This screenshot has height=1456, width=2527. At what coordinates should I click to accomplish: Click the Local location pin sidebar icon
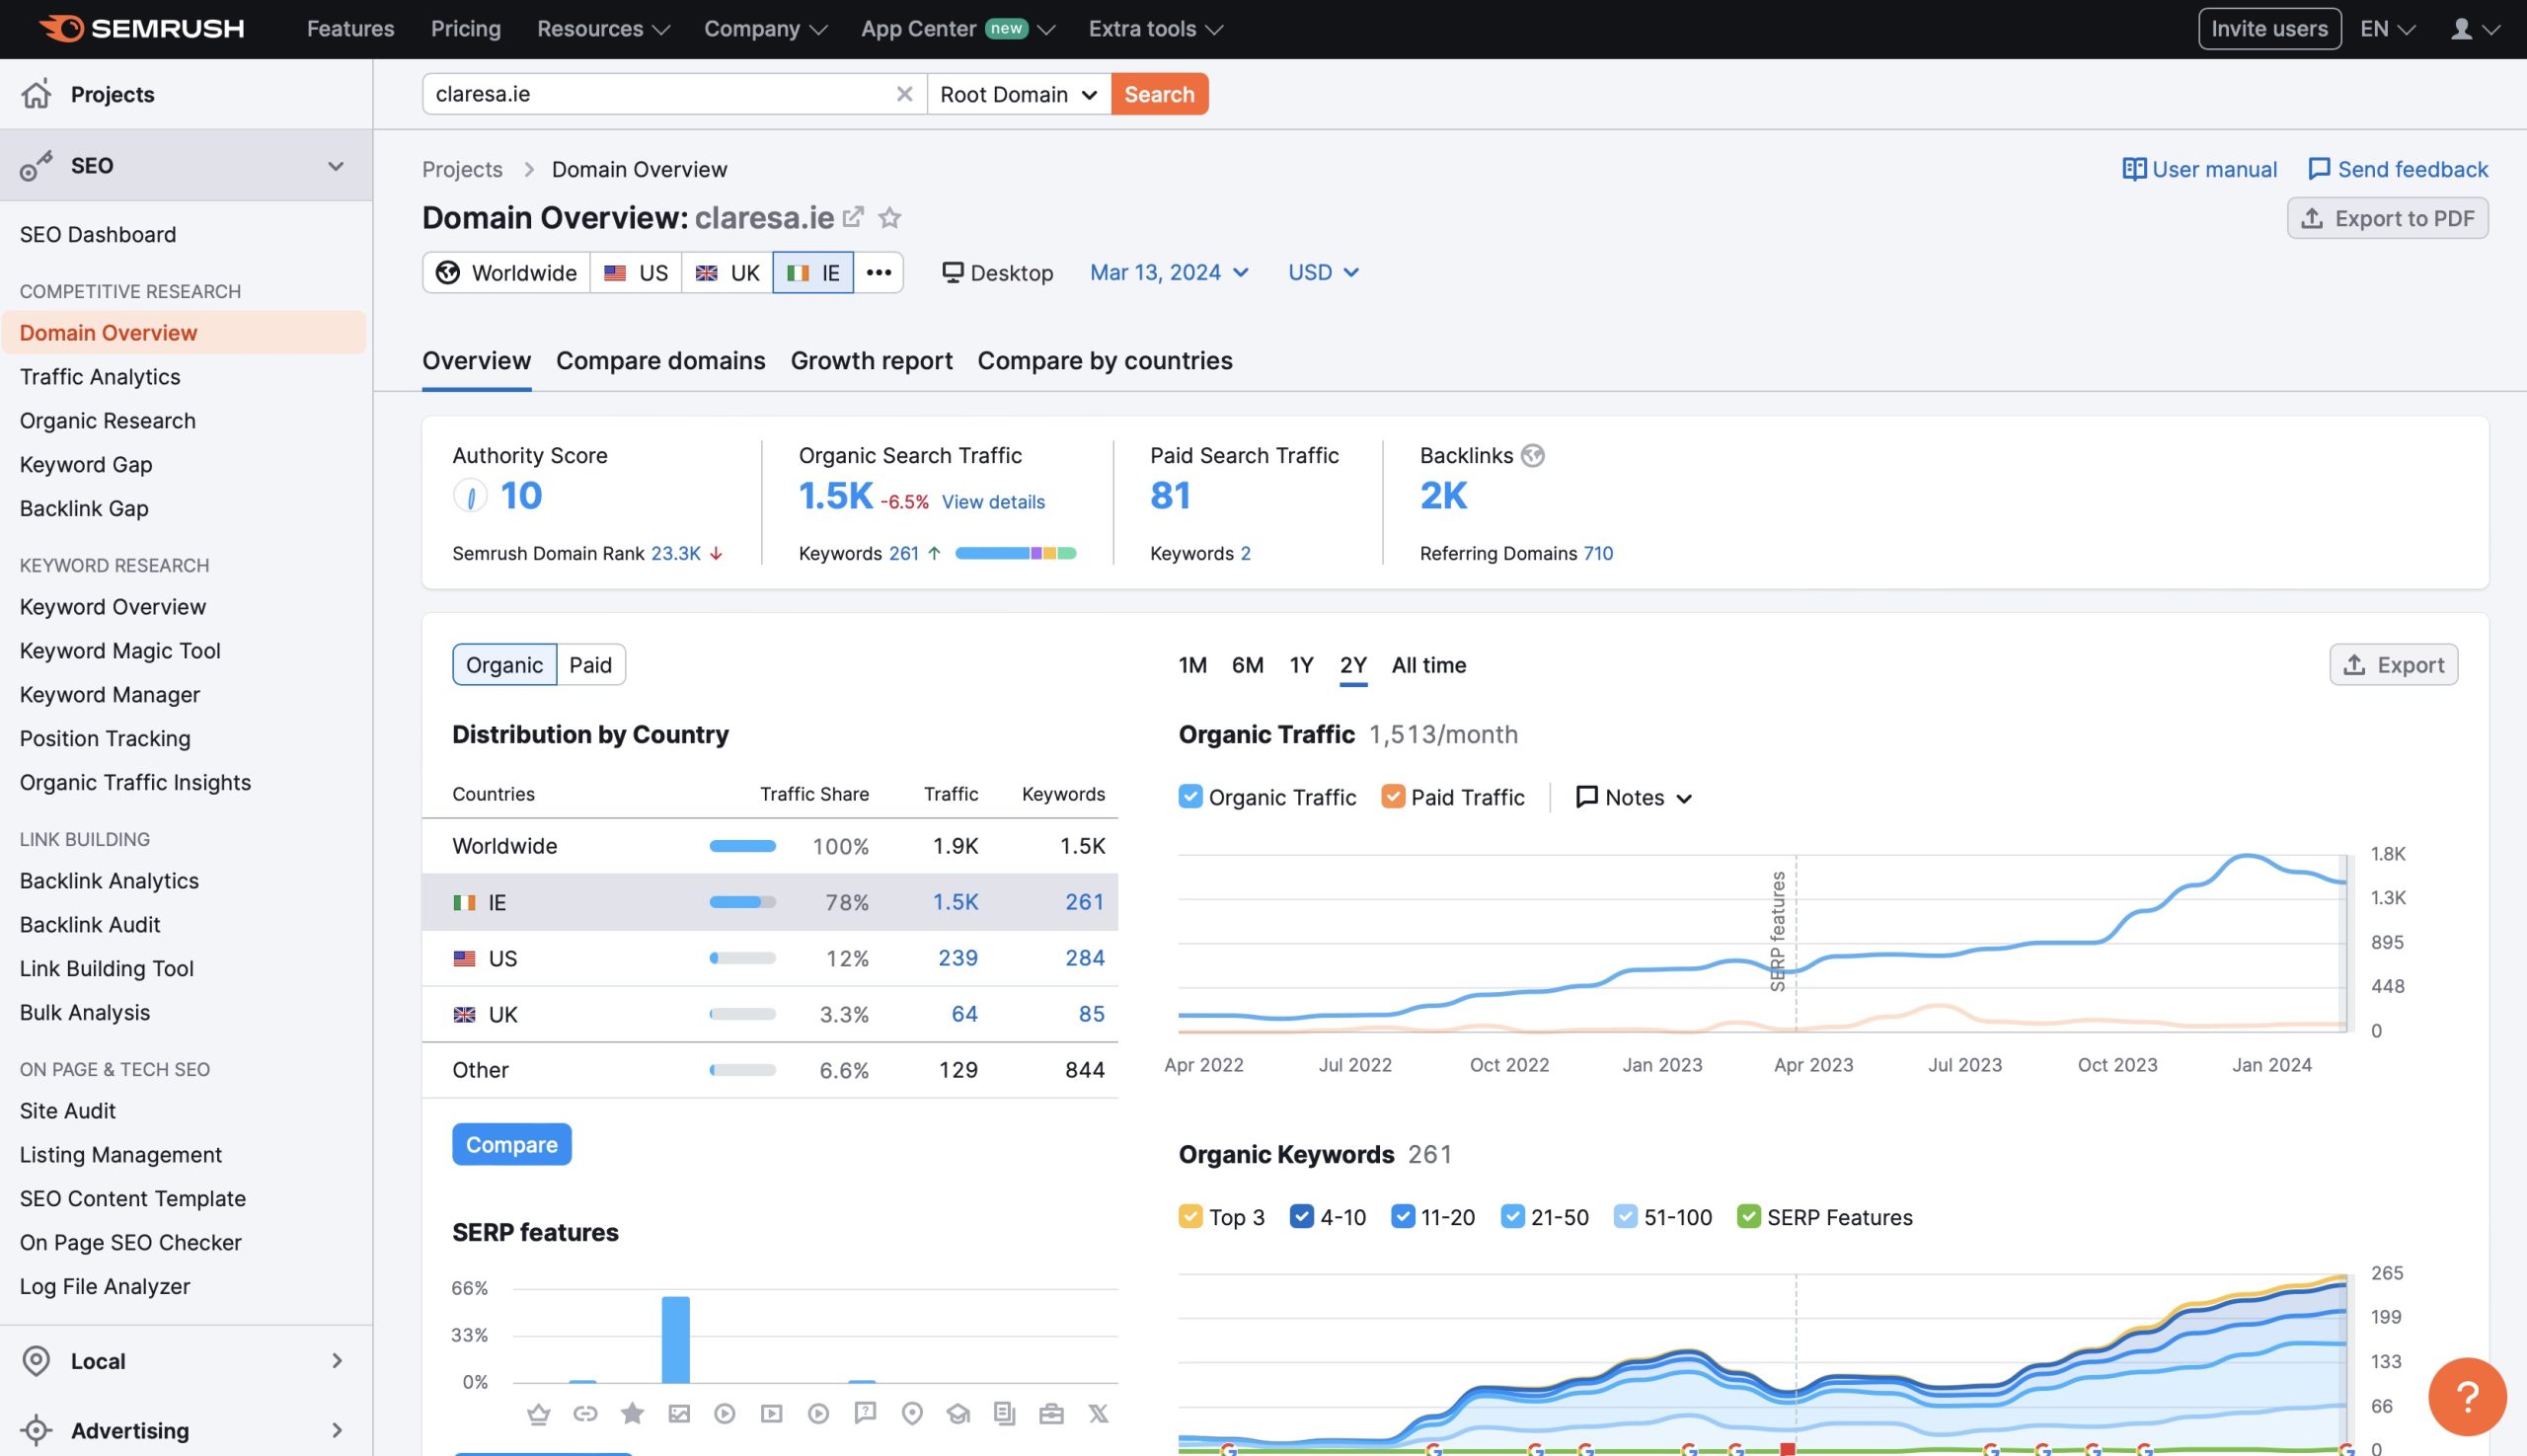coord(36,1361)
